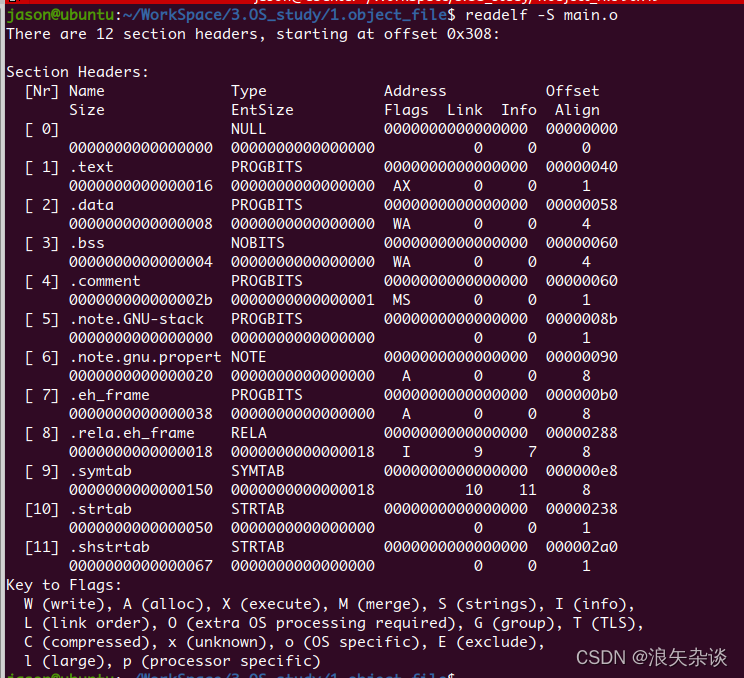Click the 'RELA' type entry

(249, 433)
